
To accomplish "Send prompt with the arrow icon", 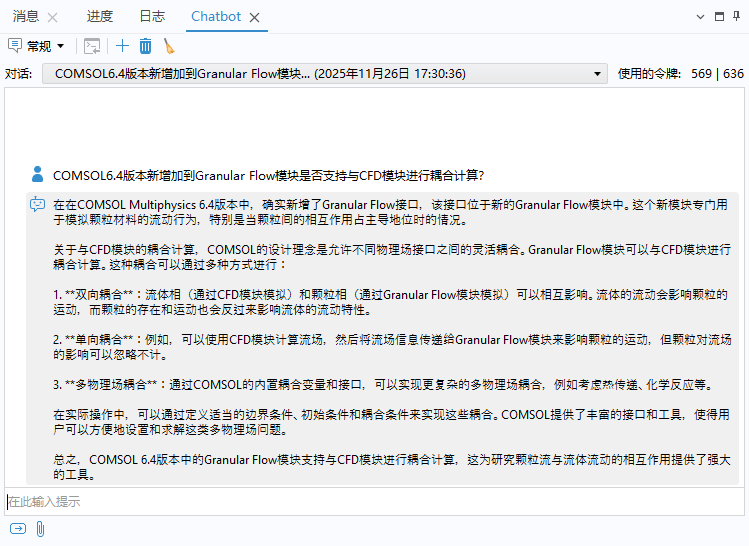I will (18, 528).
